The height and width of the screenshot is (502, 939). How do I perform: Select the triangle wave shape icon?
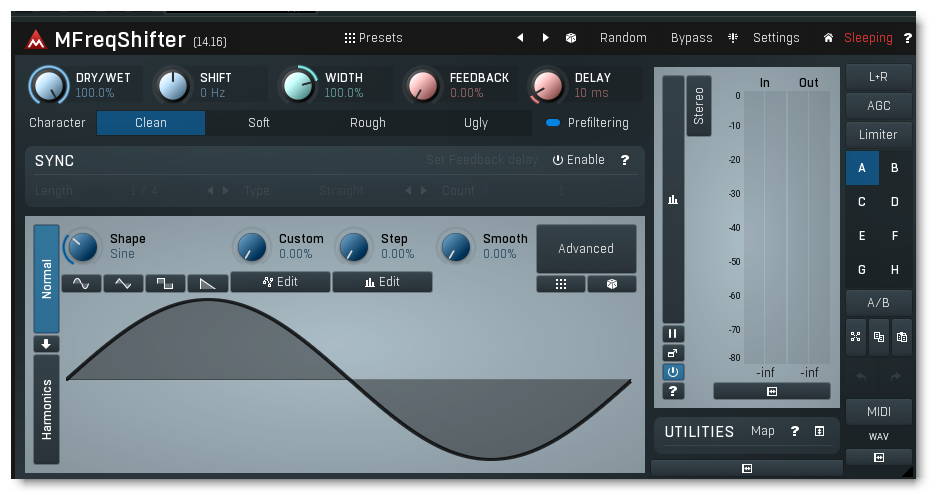tap(123, 283)
